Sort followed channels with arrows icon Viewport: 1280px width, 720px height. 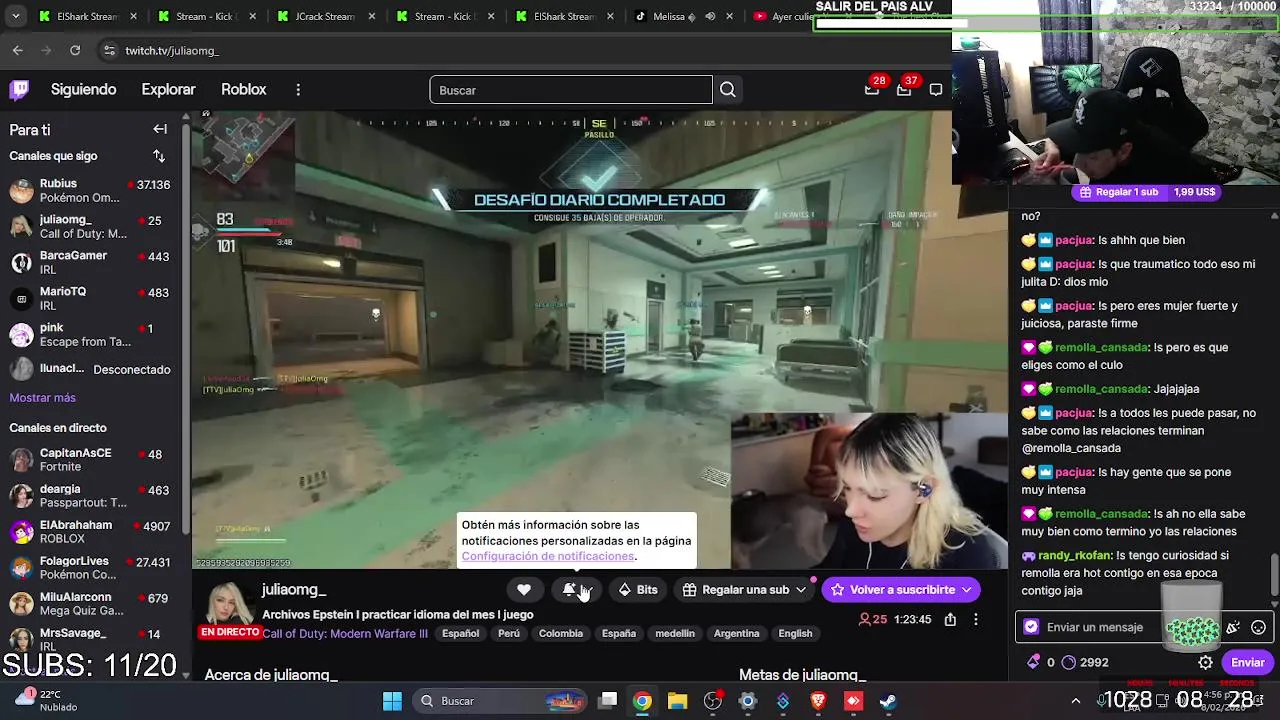pyautogui.click(x=159, y=156)
